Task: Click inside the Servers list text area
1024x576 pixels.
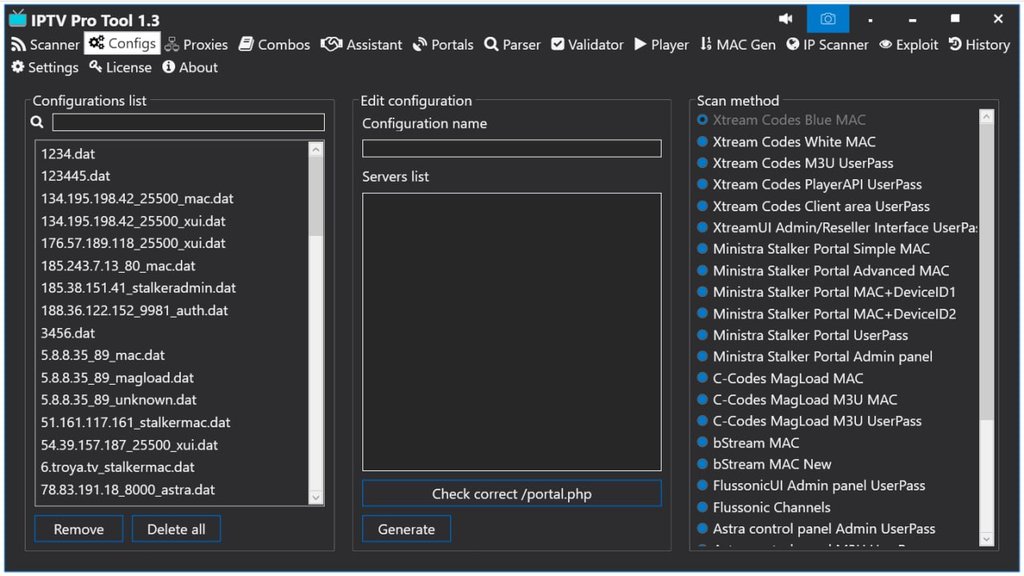Action: click(511, 332)
